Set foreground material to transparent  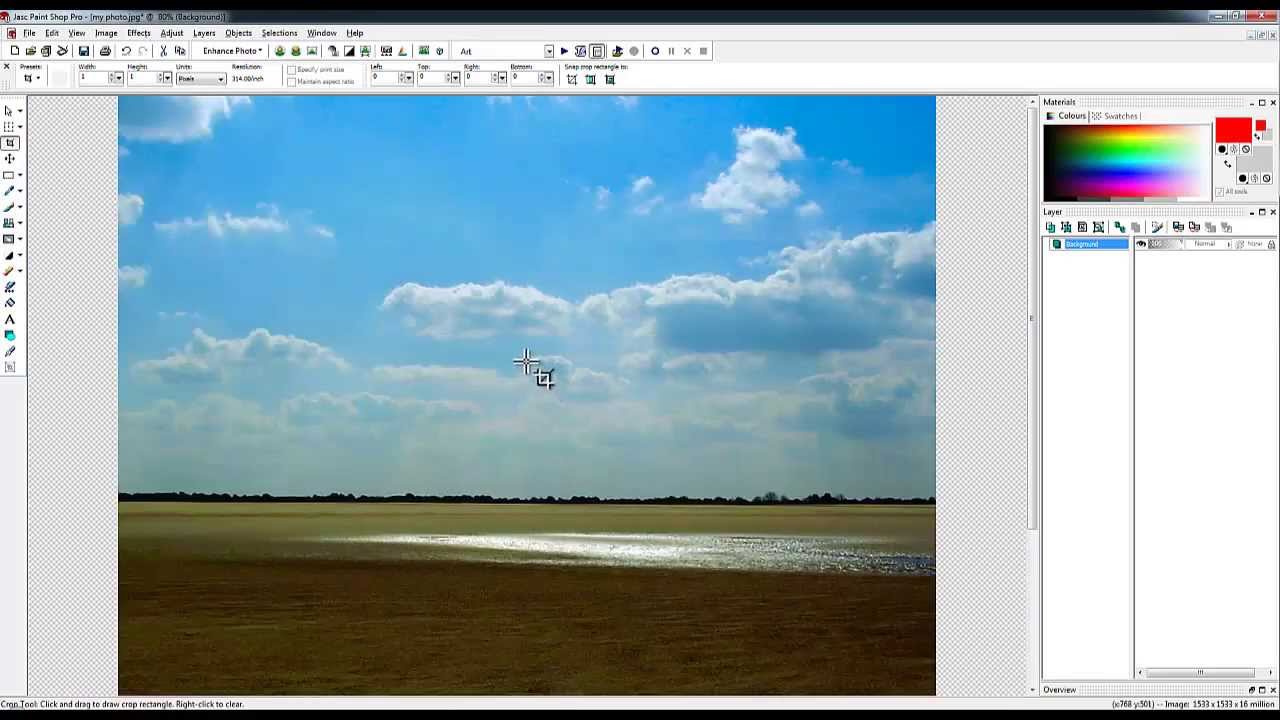tap(1246, 149)
